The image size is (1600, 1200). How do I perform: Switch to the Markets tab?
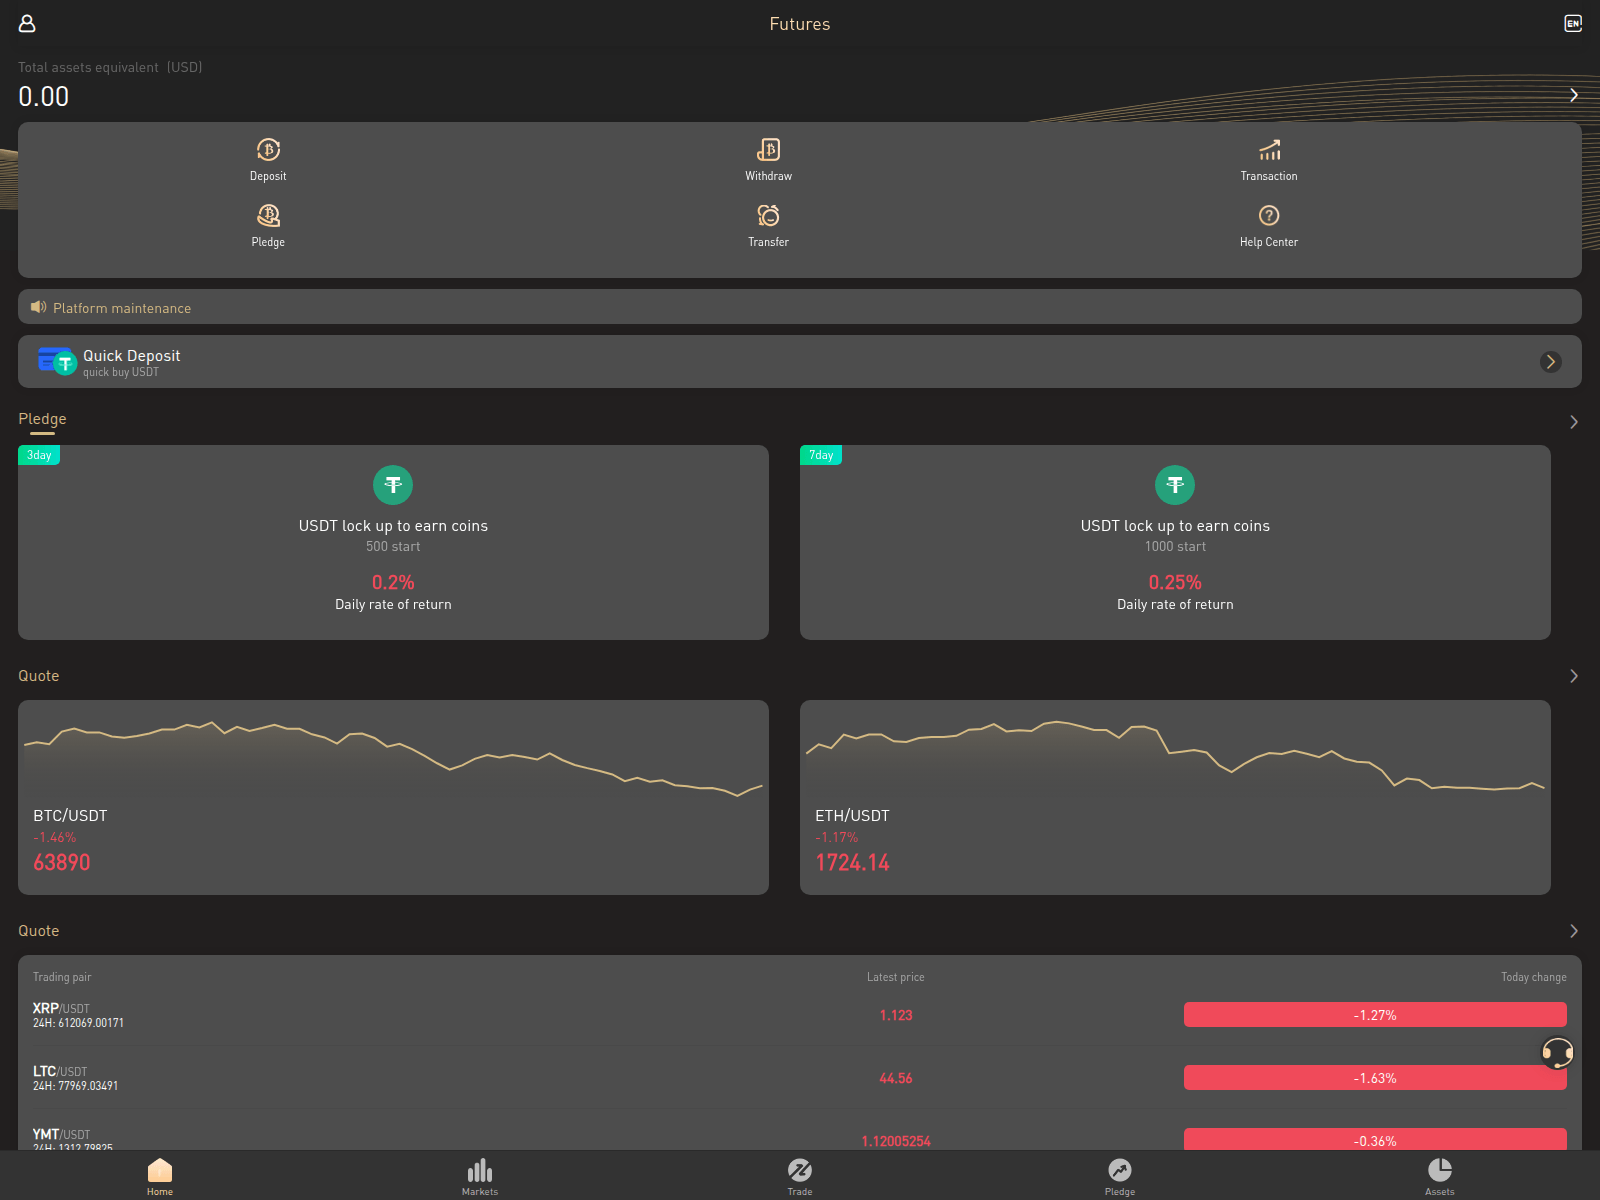[480, 1176]
